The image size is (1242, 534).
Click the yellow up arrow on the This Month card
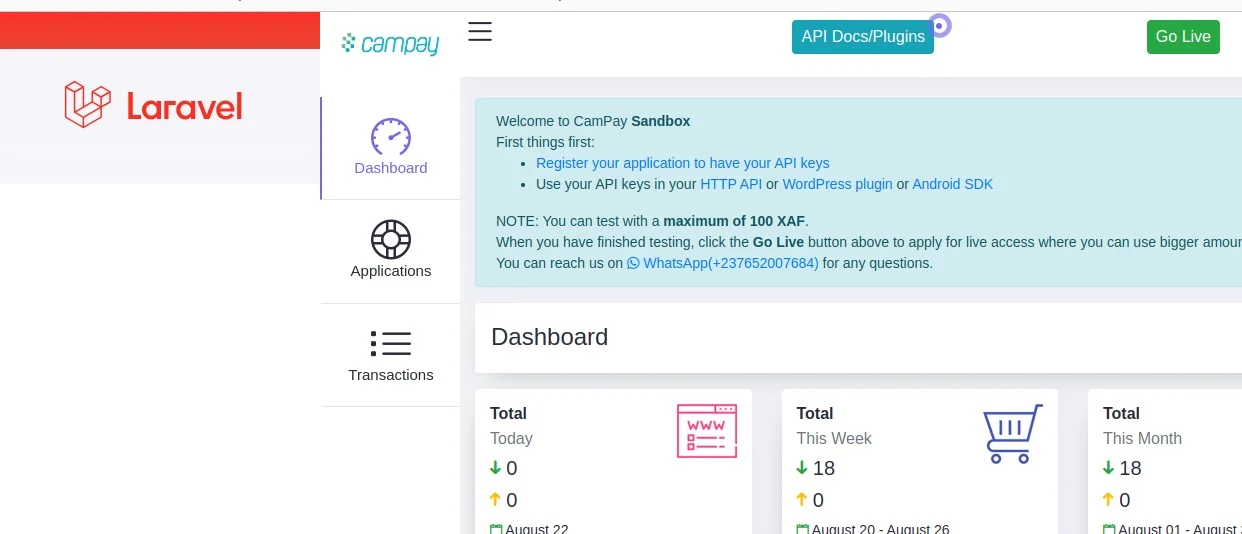[1108, 499]
